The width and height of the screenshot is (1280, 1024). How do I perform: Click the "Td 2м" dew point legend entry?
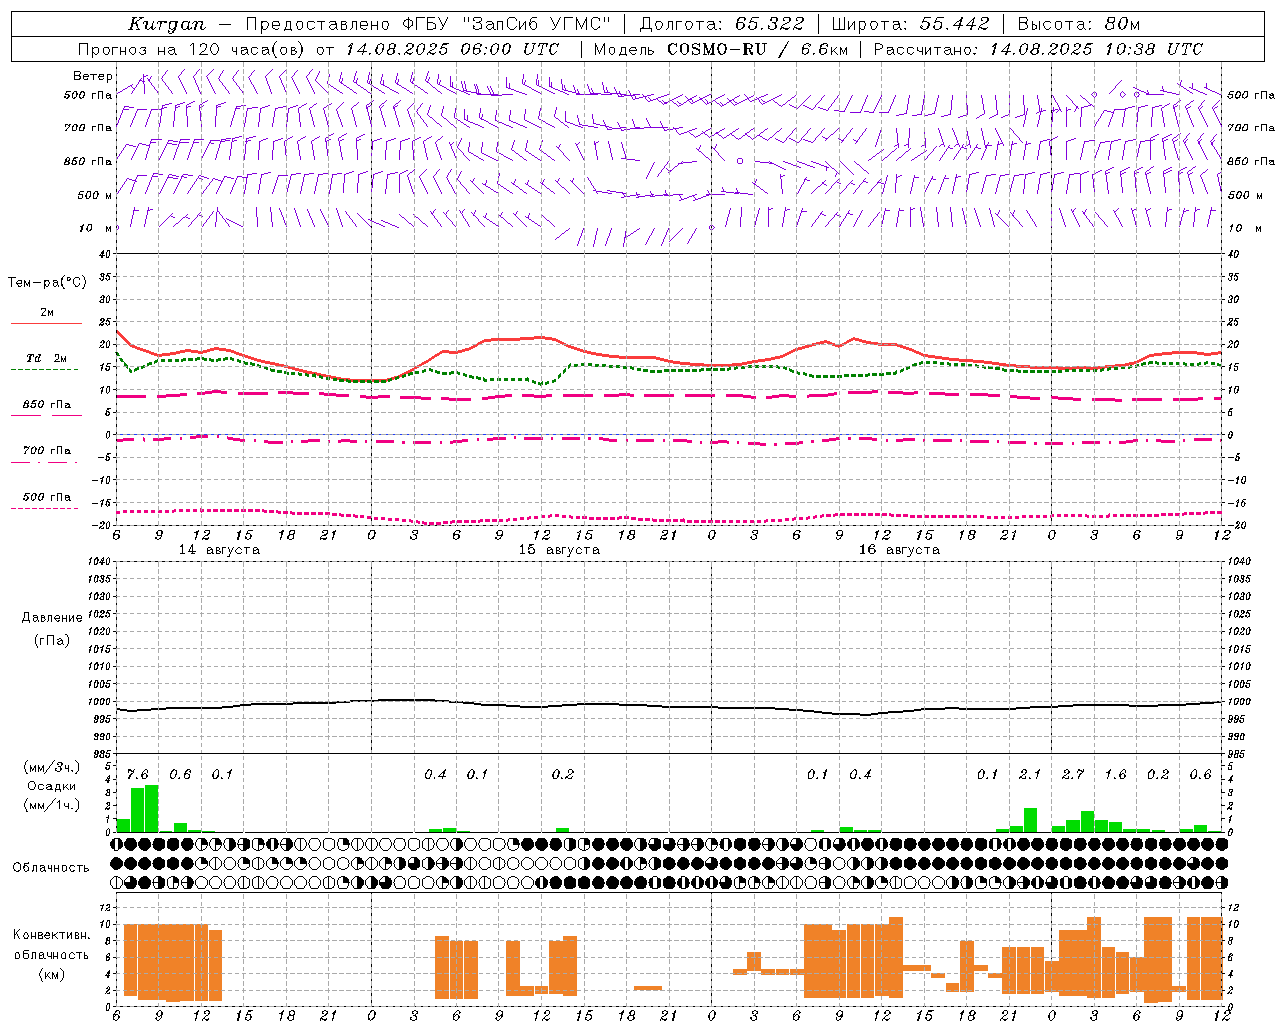pos(46,358)
